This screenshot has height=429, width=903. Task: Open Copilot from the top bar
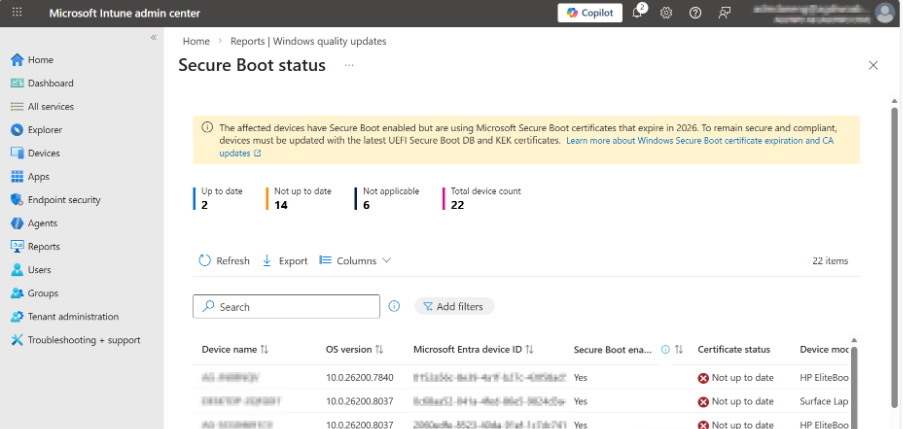click(590, 13)
